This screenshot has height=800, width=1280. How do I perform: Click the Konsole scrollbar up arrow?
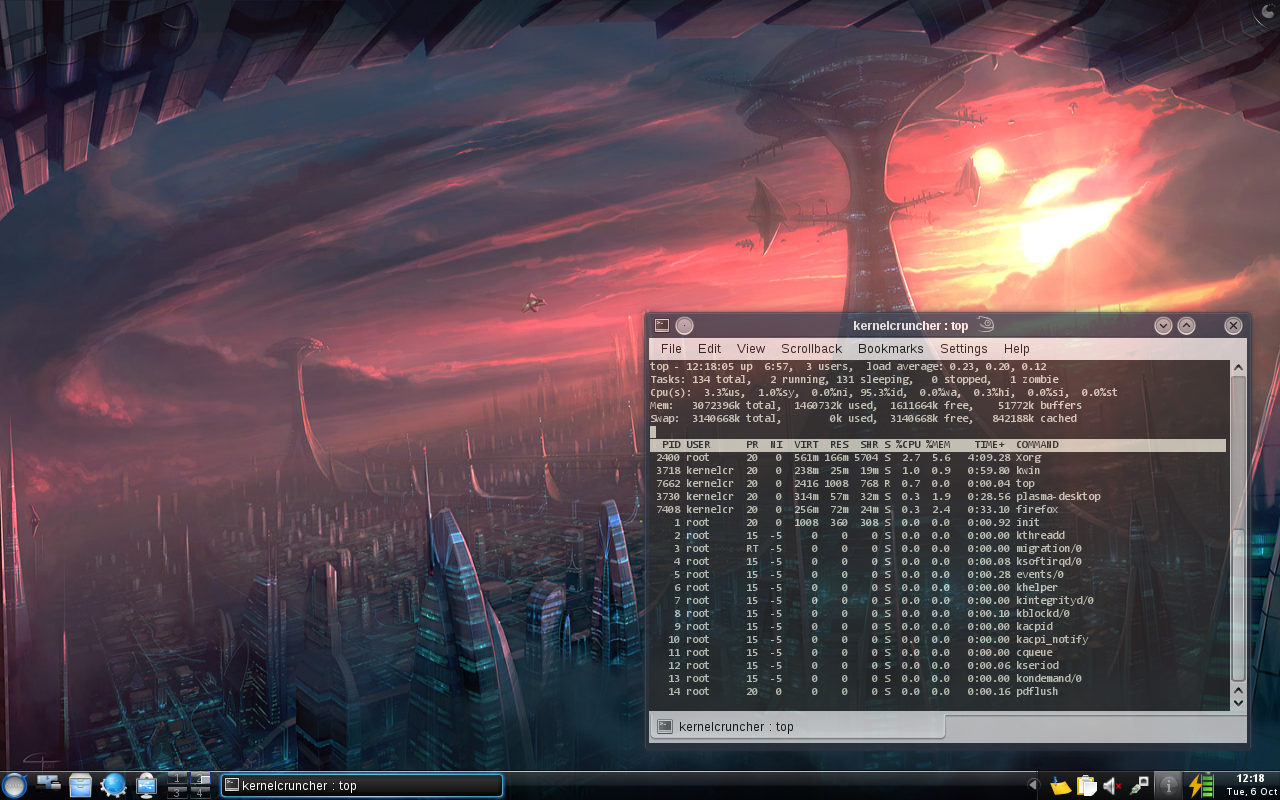coord(1239,369)
